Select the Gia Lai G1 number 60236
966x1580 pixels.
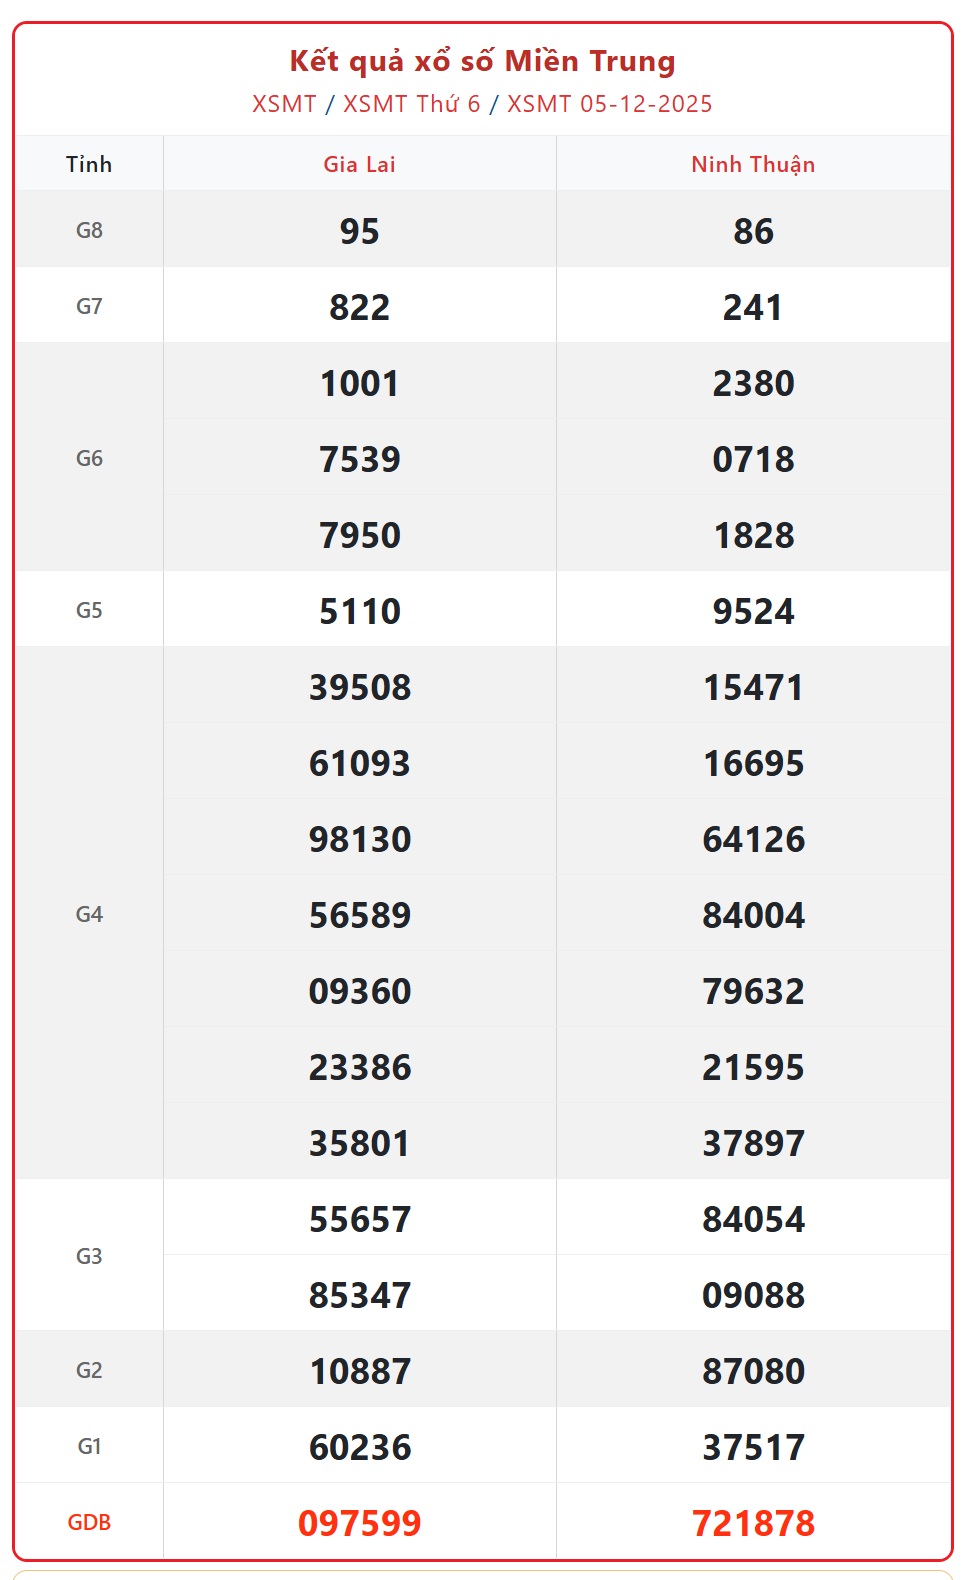pyautogui.click(x=359, y=1447)
